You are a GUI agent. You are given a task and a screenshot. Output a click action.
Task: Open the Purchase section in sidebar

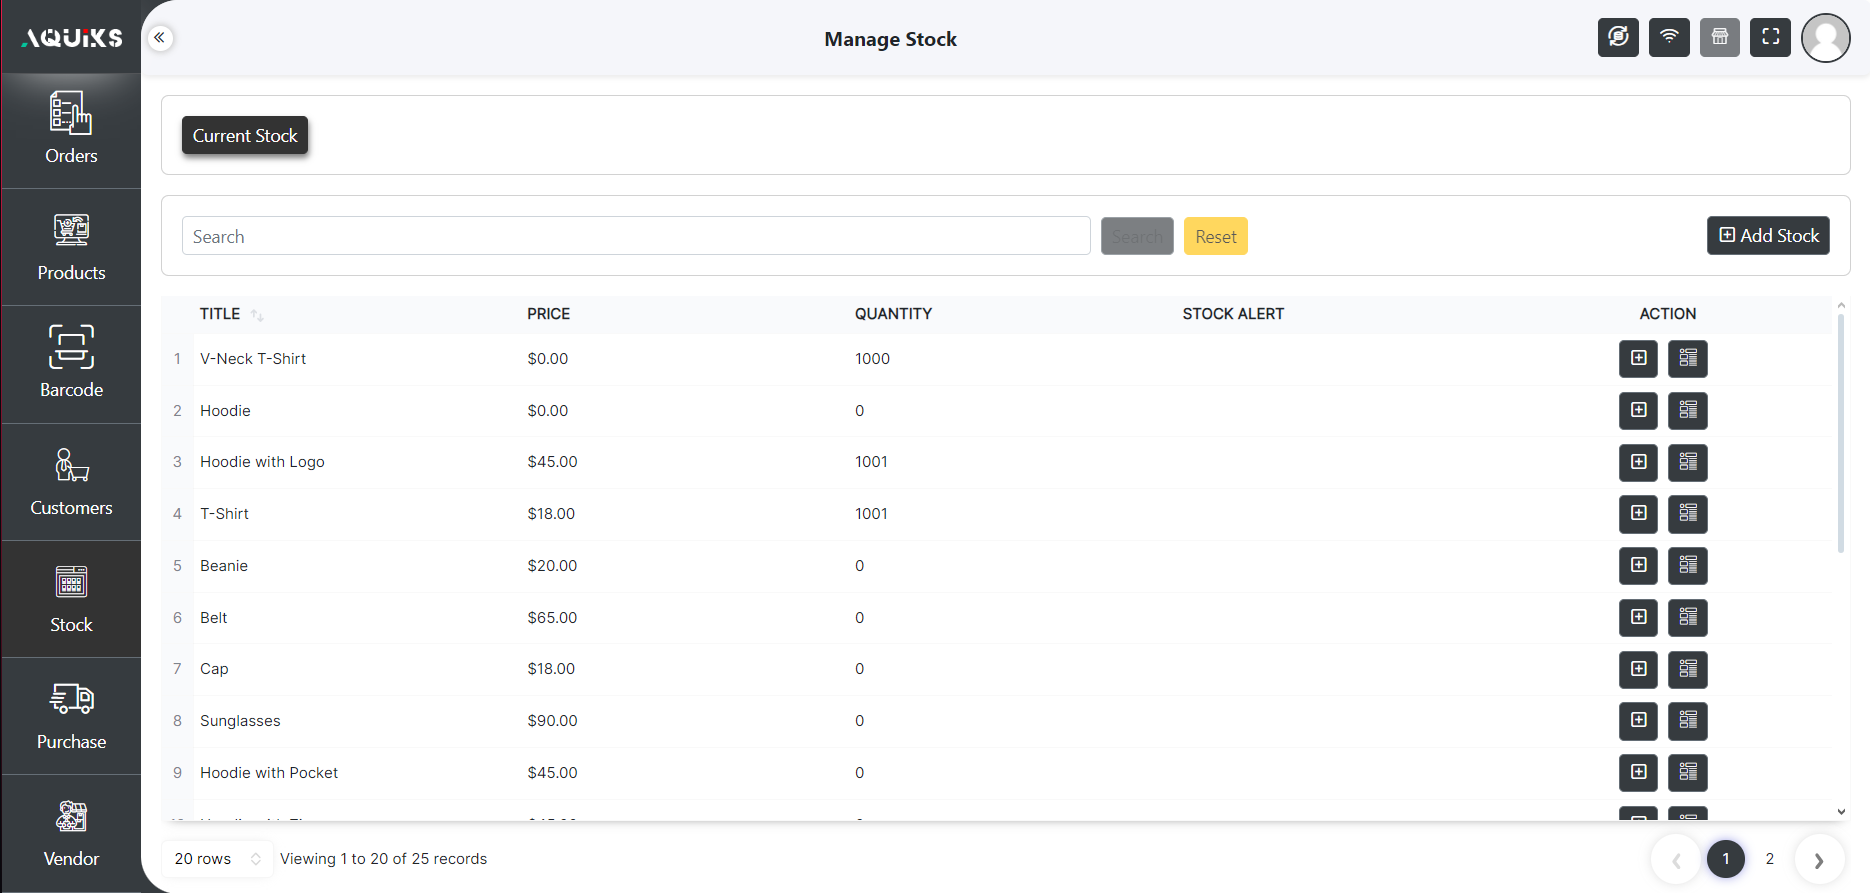pyautogui.click(x=71, y=716)
